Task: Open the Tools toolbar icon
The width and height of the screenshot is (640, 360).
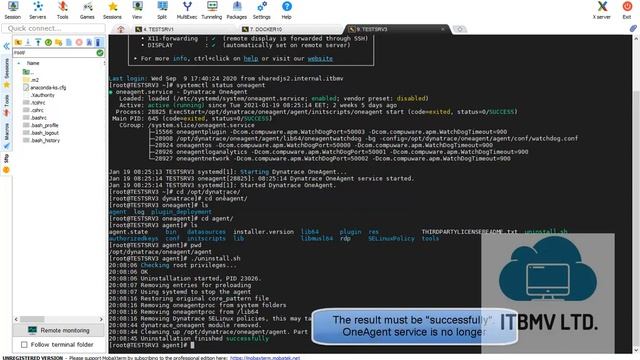Action: [x=62, y=10]
